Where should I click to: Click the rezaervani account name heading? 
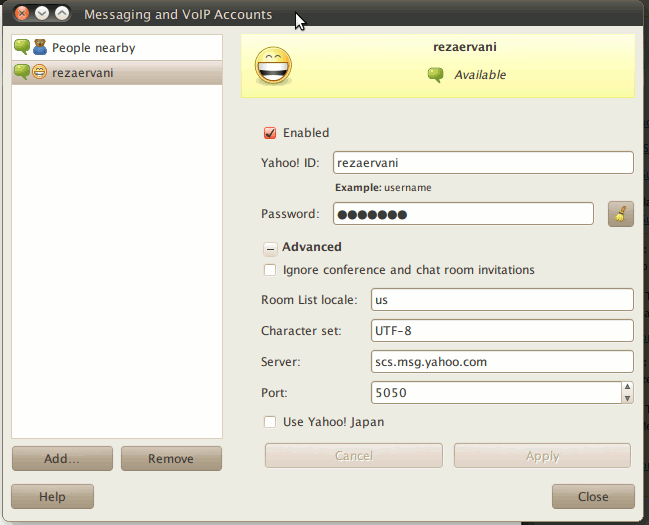point(465,47)
